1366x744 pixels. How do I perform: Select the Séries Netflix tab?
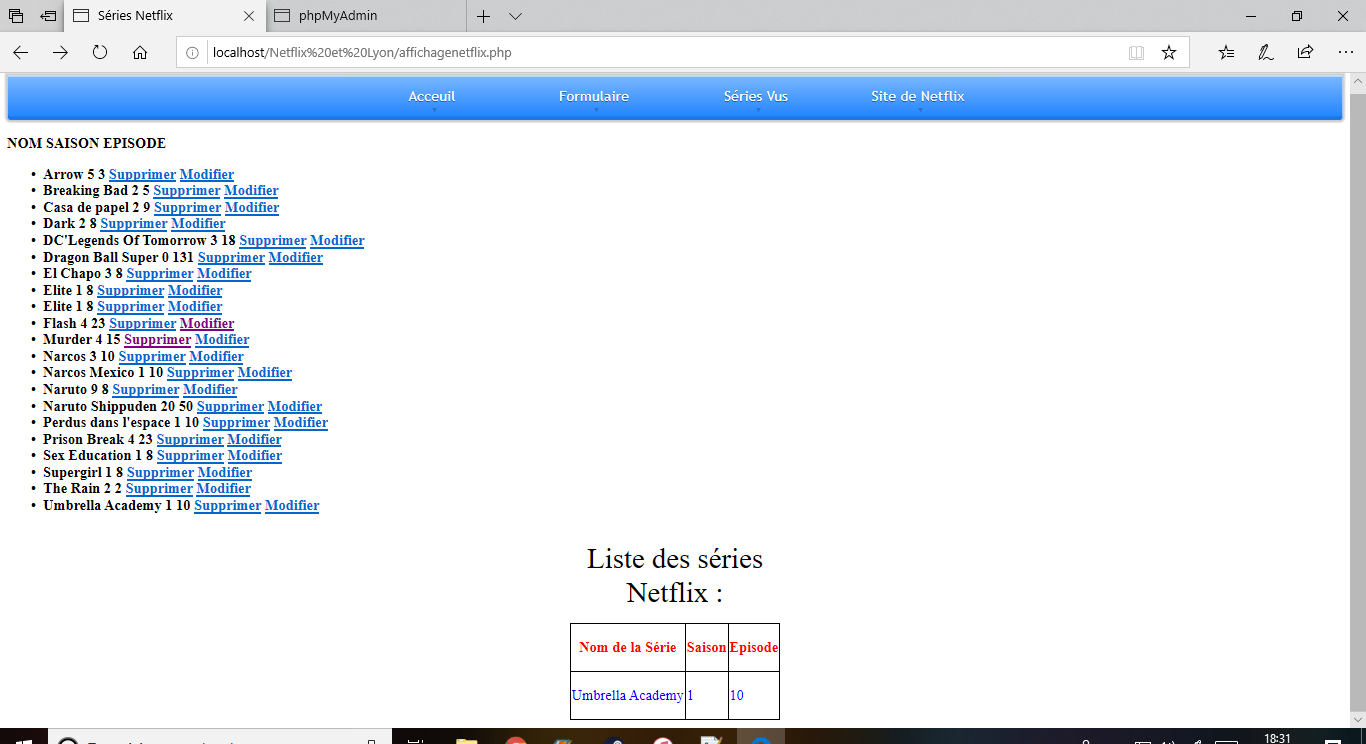click(165, 16)
